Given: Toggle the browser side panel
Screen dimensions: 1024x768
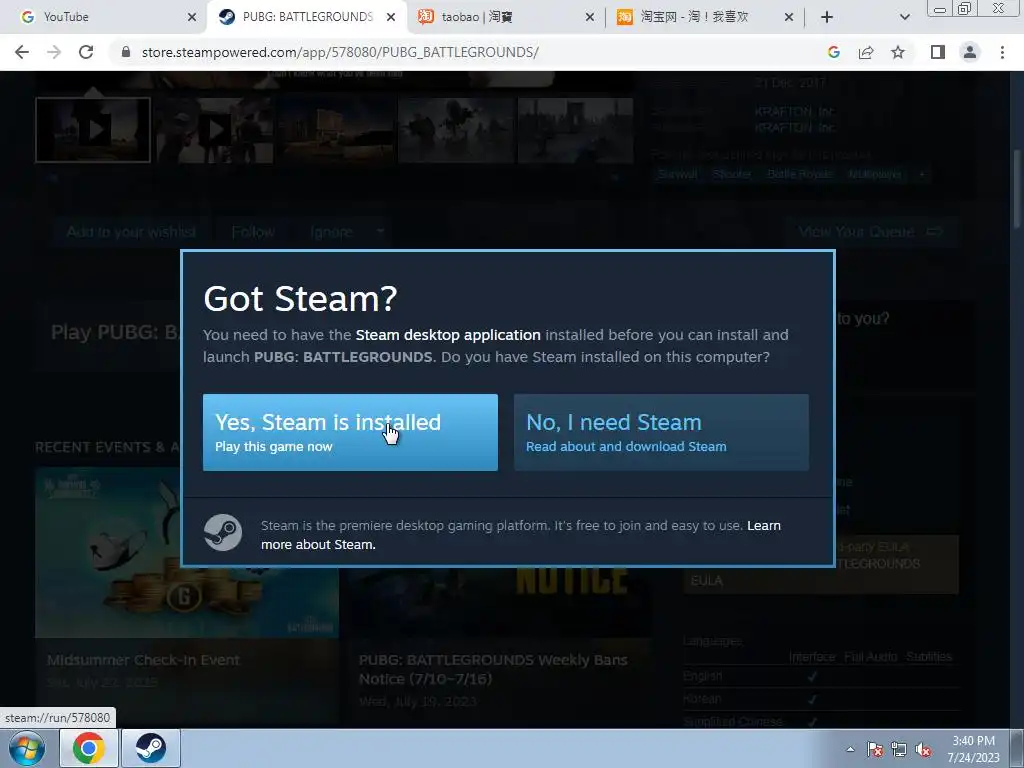Looking at the screenshot, I should (938, 52).
